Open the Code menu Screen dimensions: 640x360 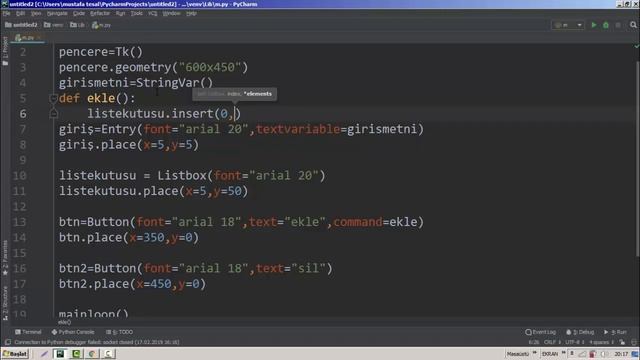[79, 13]
